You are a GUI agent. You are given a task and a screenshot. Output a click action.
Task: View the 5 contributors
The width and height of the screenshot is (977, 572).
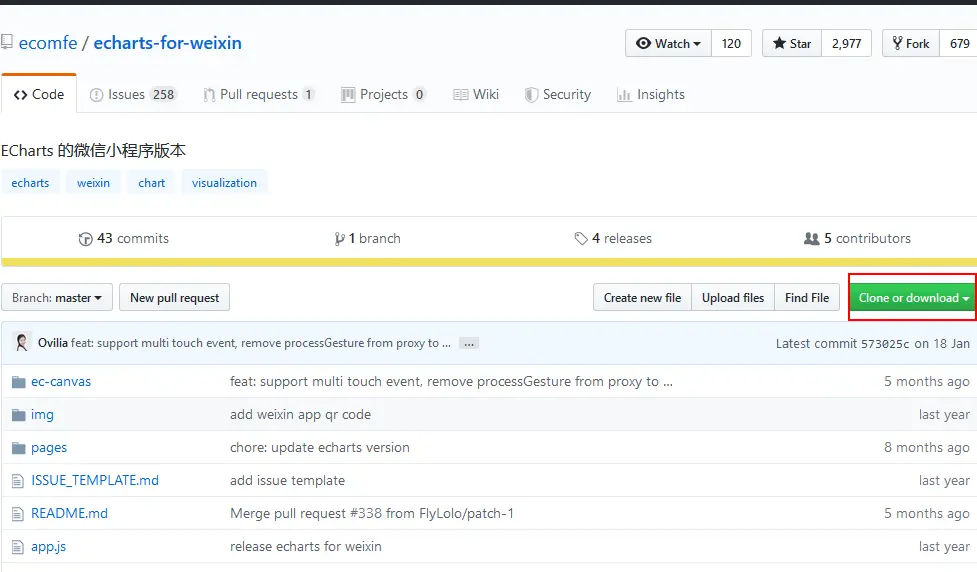pos(857,239)
